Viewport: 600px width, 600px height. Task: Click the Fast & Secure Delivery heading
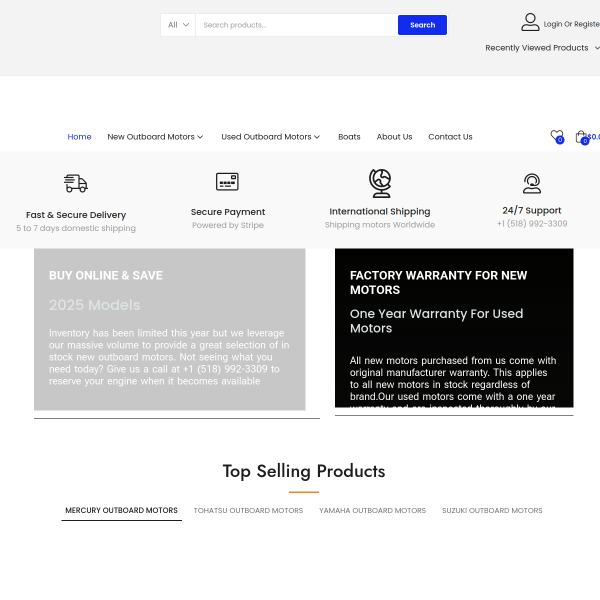pos(76,215)
